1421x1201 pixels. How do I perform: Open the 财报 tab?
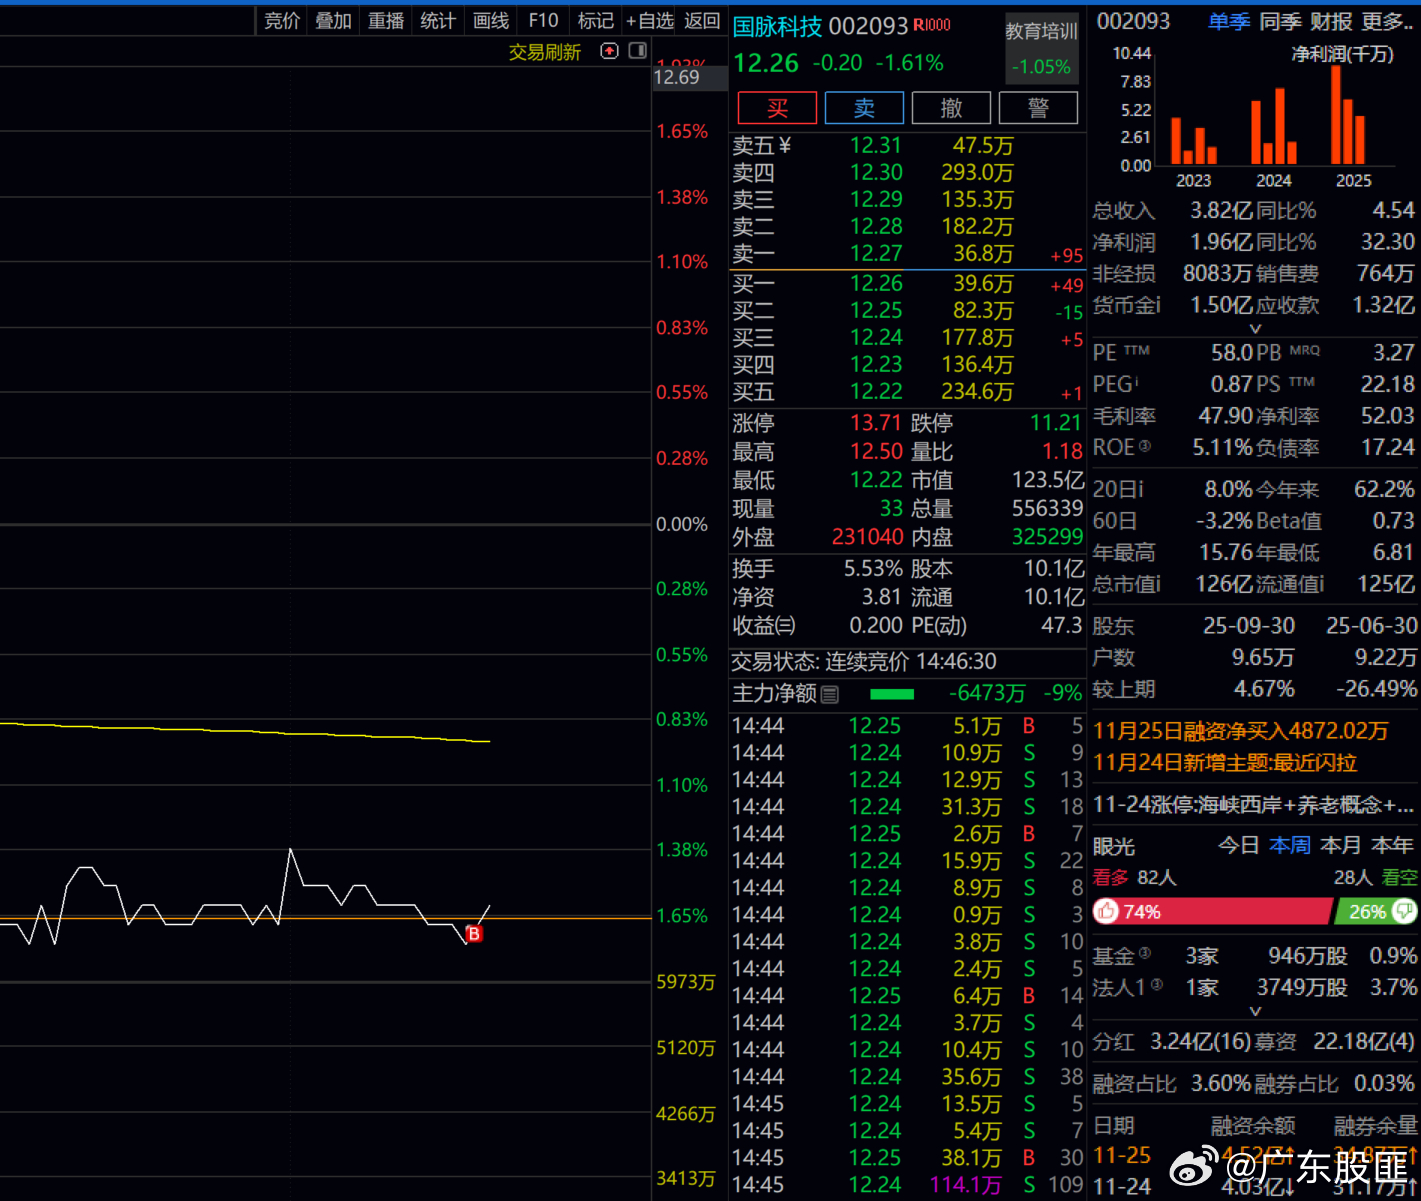coord(1331,21)
